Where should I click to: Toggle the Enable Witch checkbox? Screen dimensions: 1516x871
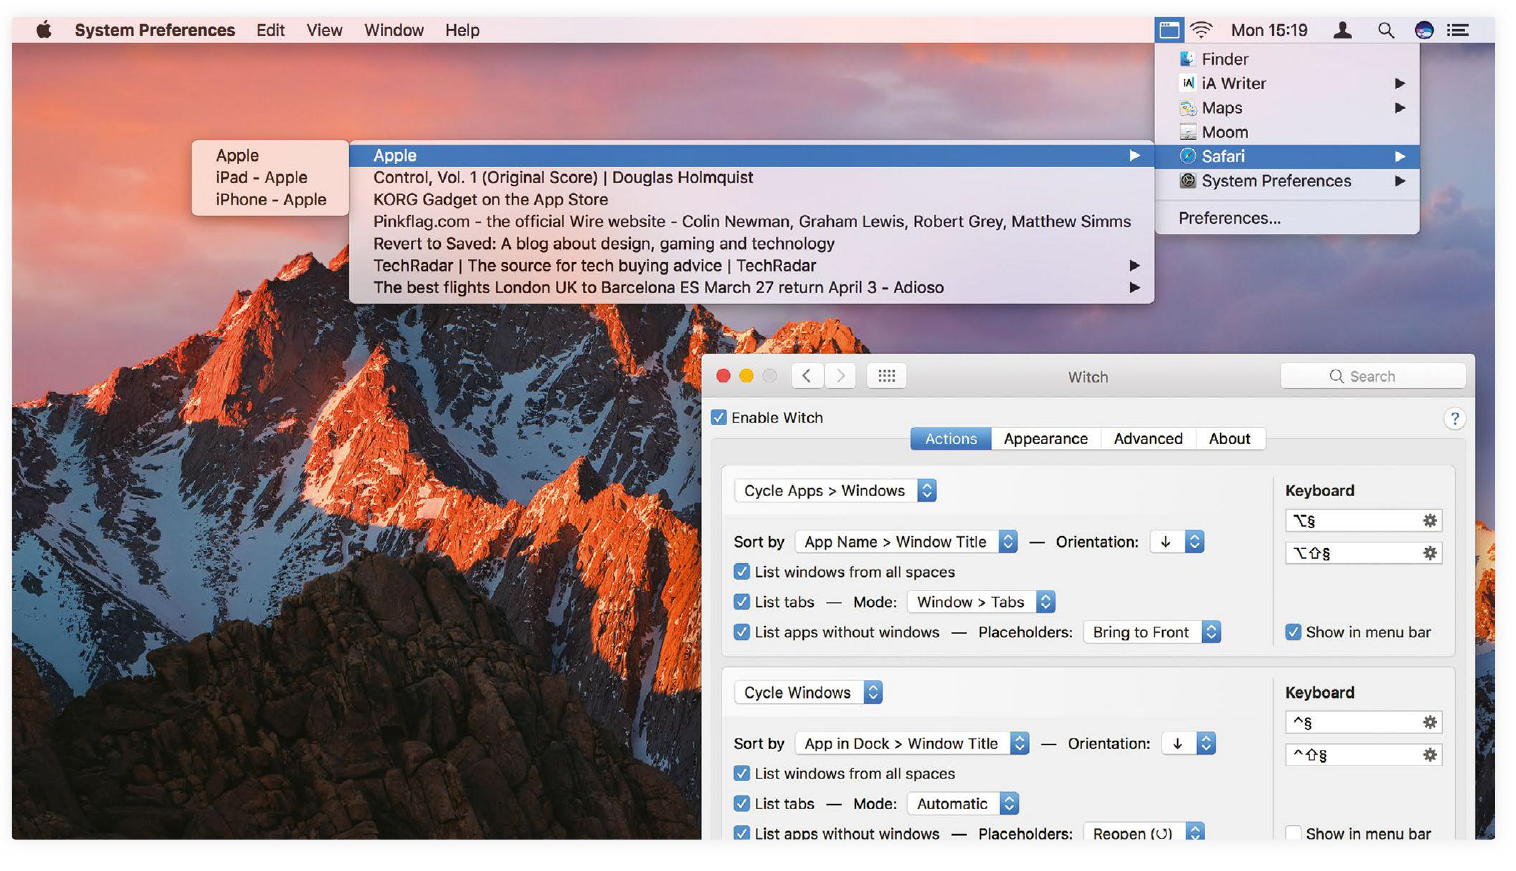coord(719,418)
